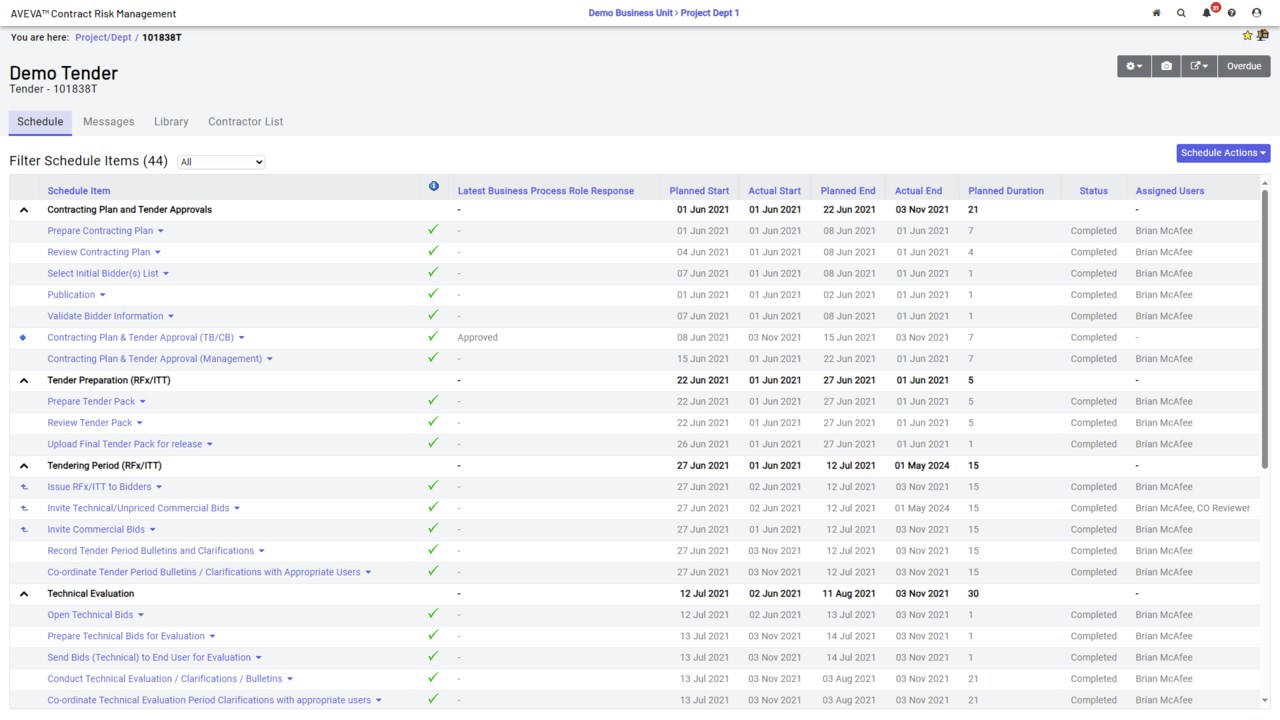The image size is (1280, 720).
Task: Open the help question mark icon
Action: [1232, 13]
